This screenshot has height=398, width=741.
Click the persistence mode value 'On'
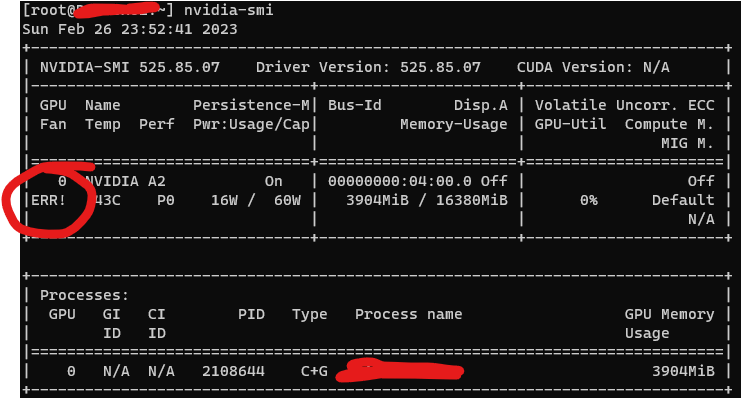274,181
